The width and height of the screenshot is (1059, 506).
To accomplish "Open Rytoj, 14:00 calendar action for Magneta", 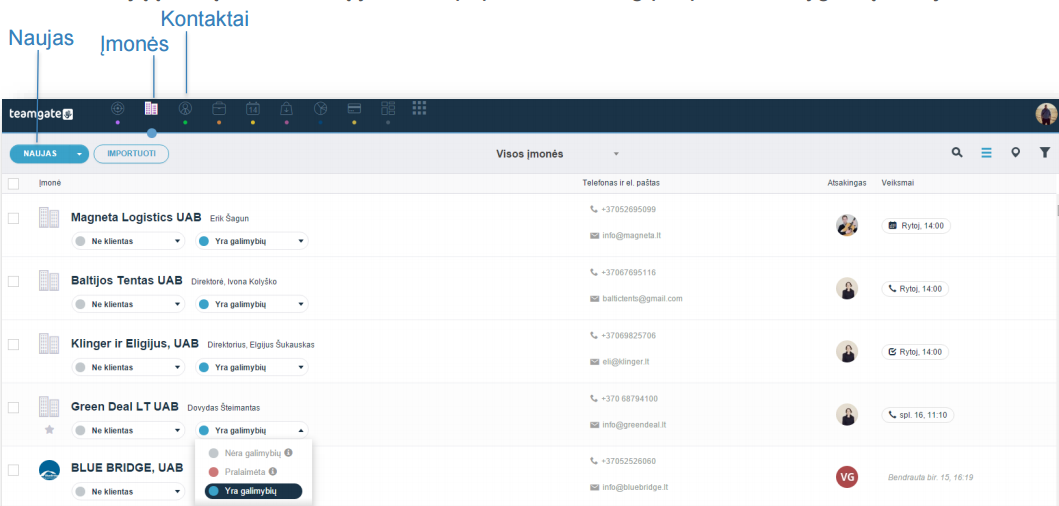I will pos(916,226).
